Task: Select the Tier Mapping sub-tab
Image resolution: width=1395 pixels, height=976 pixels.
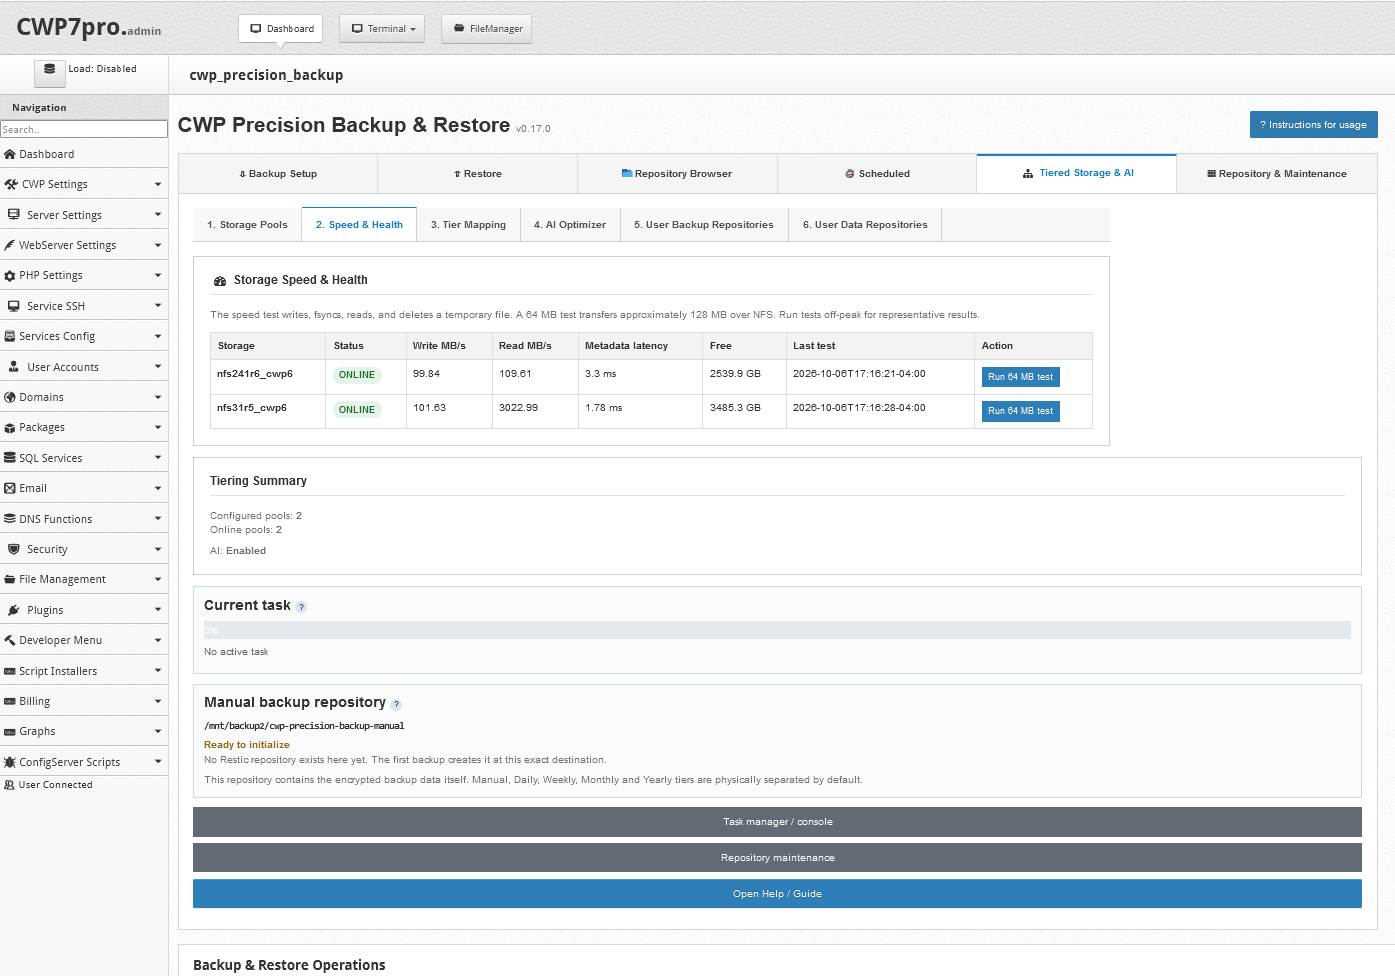Action: point(468,225)
